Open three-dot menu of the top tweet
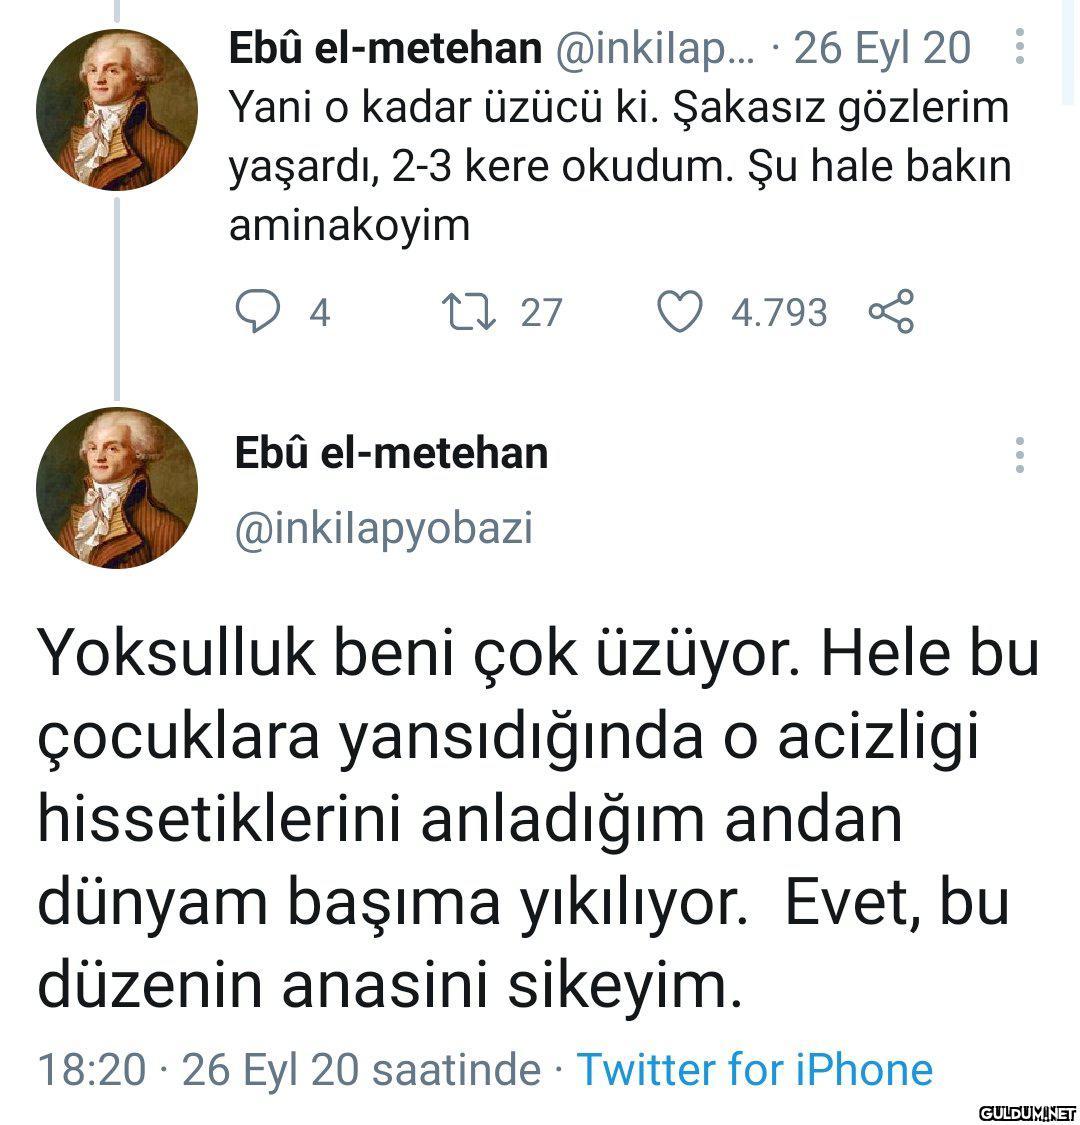The width and height of the screenshot is (1080, 1125). coord(1019,46)
